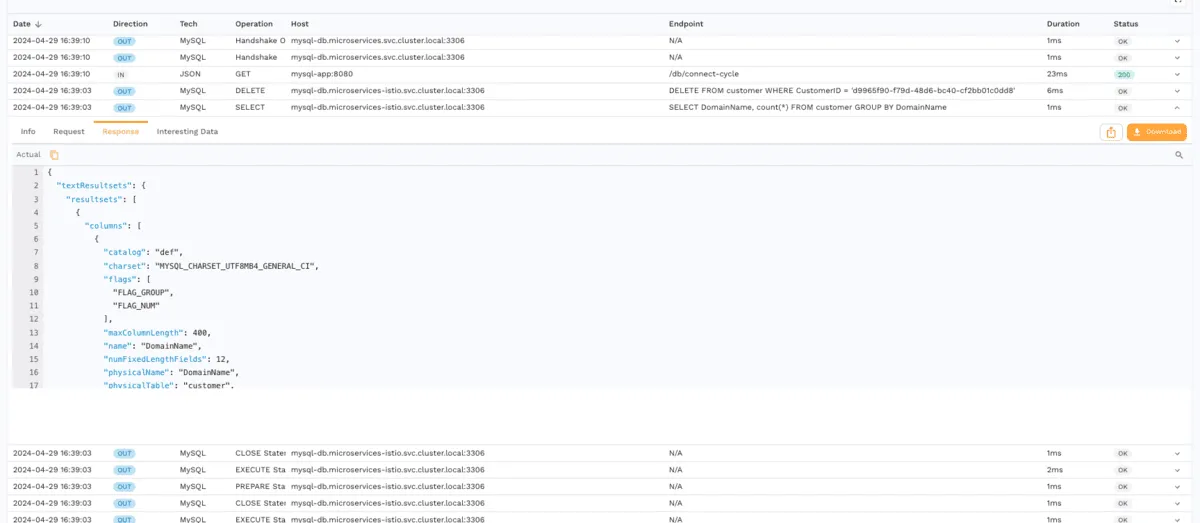This screenshot has width=1200, height=523.
Task: Click the fullscreen icon above the table
Action: [x=1178, y=2]
